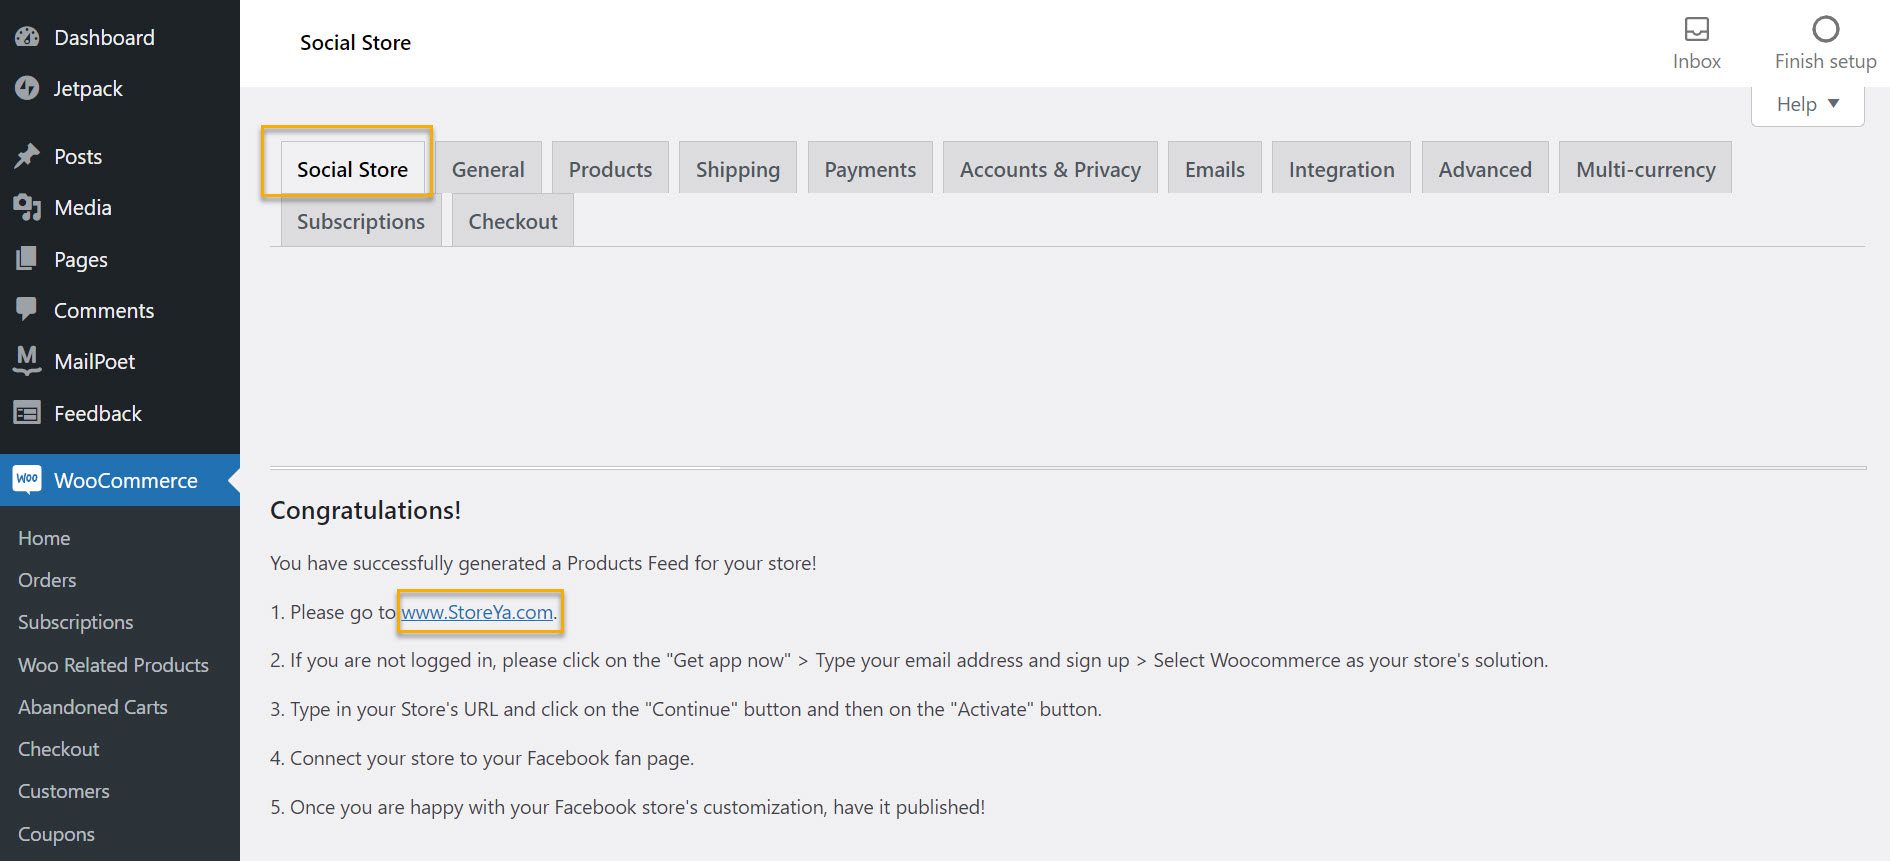
Task: Expand the Help dropdown
Action: point(1808,104)
